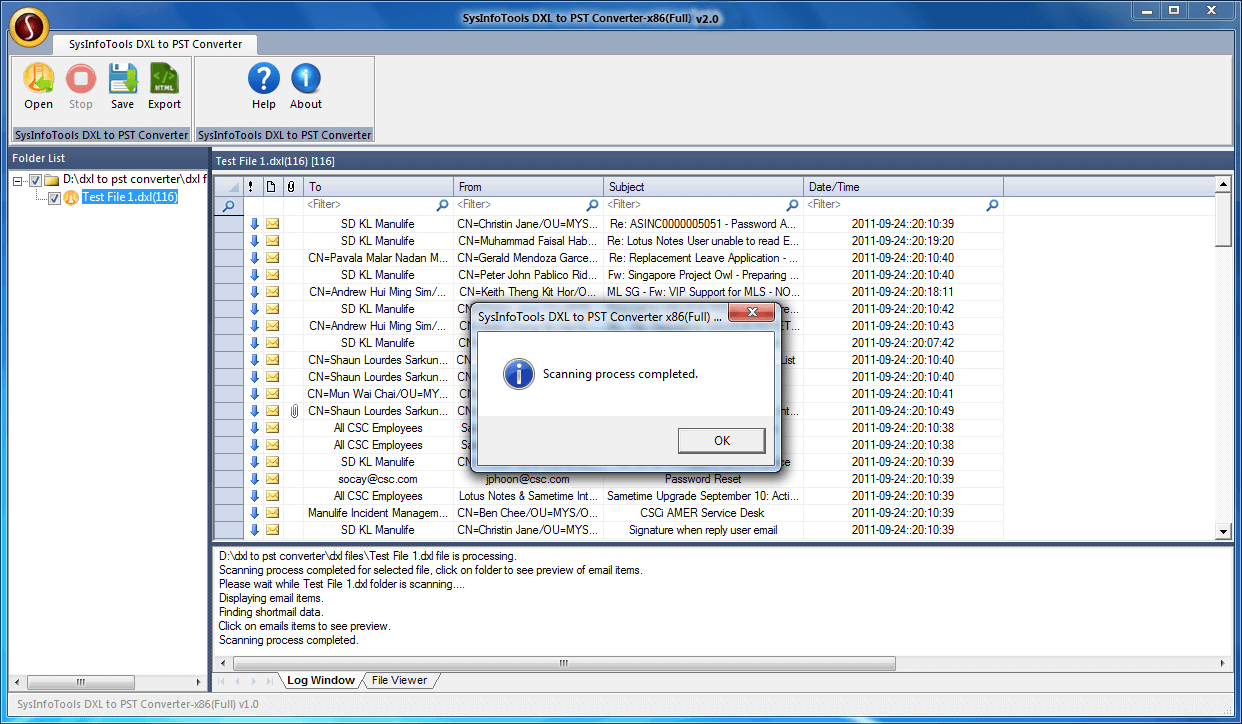This screenshot has height=724, width=1242.
Task: Select email from jphoon@csc.com
Action: pyautogui.click(x=528, y=479)
